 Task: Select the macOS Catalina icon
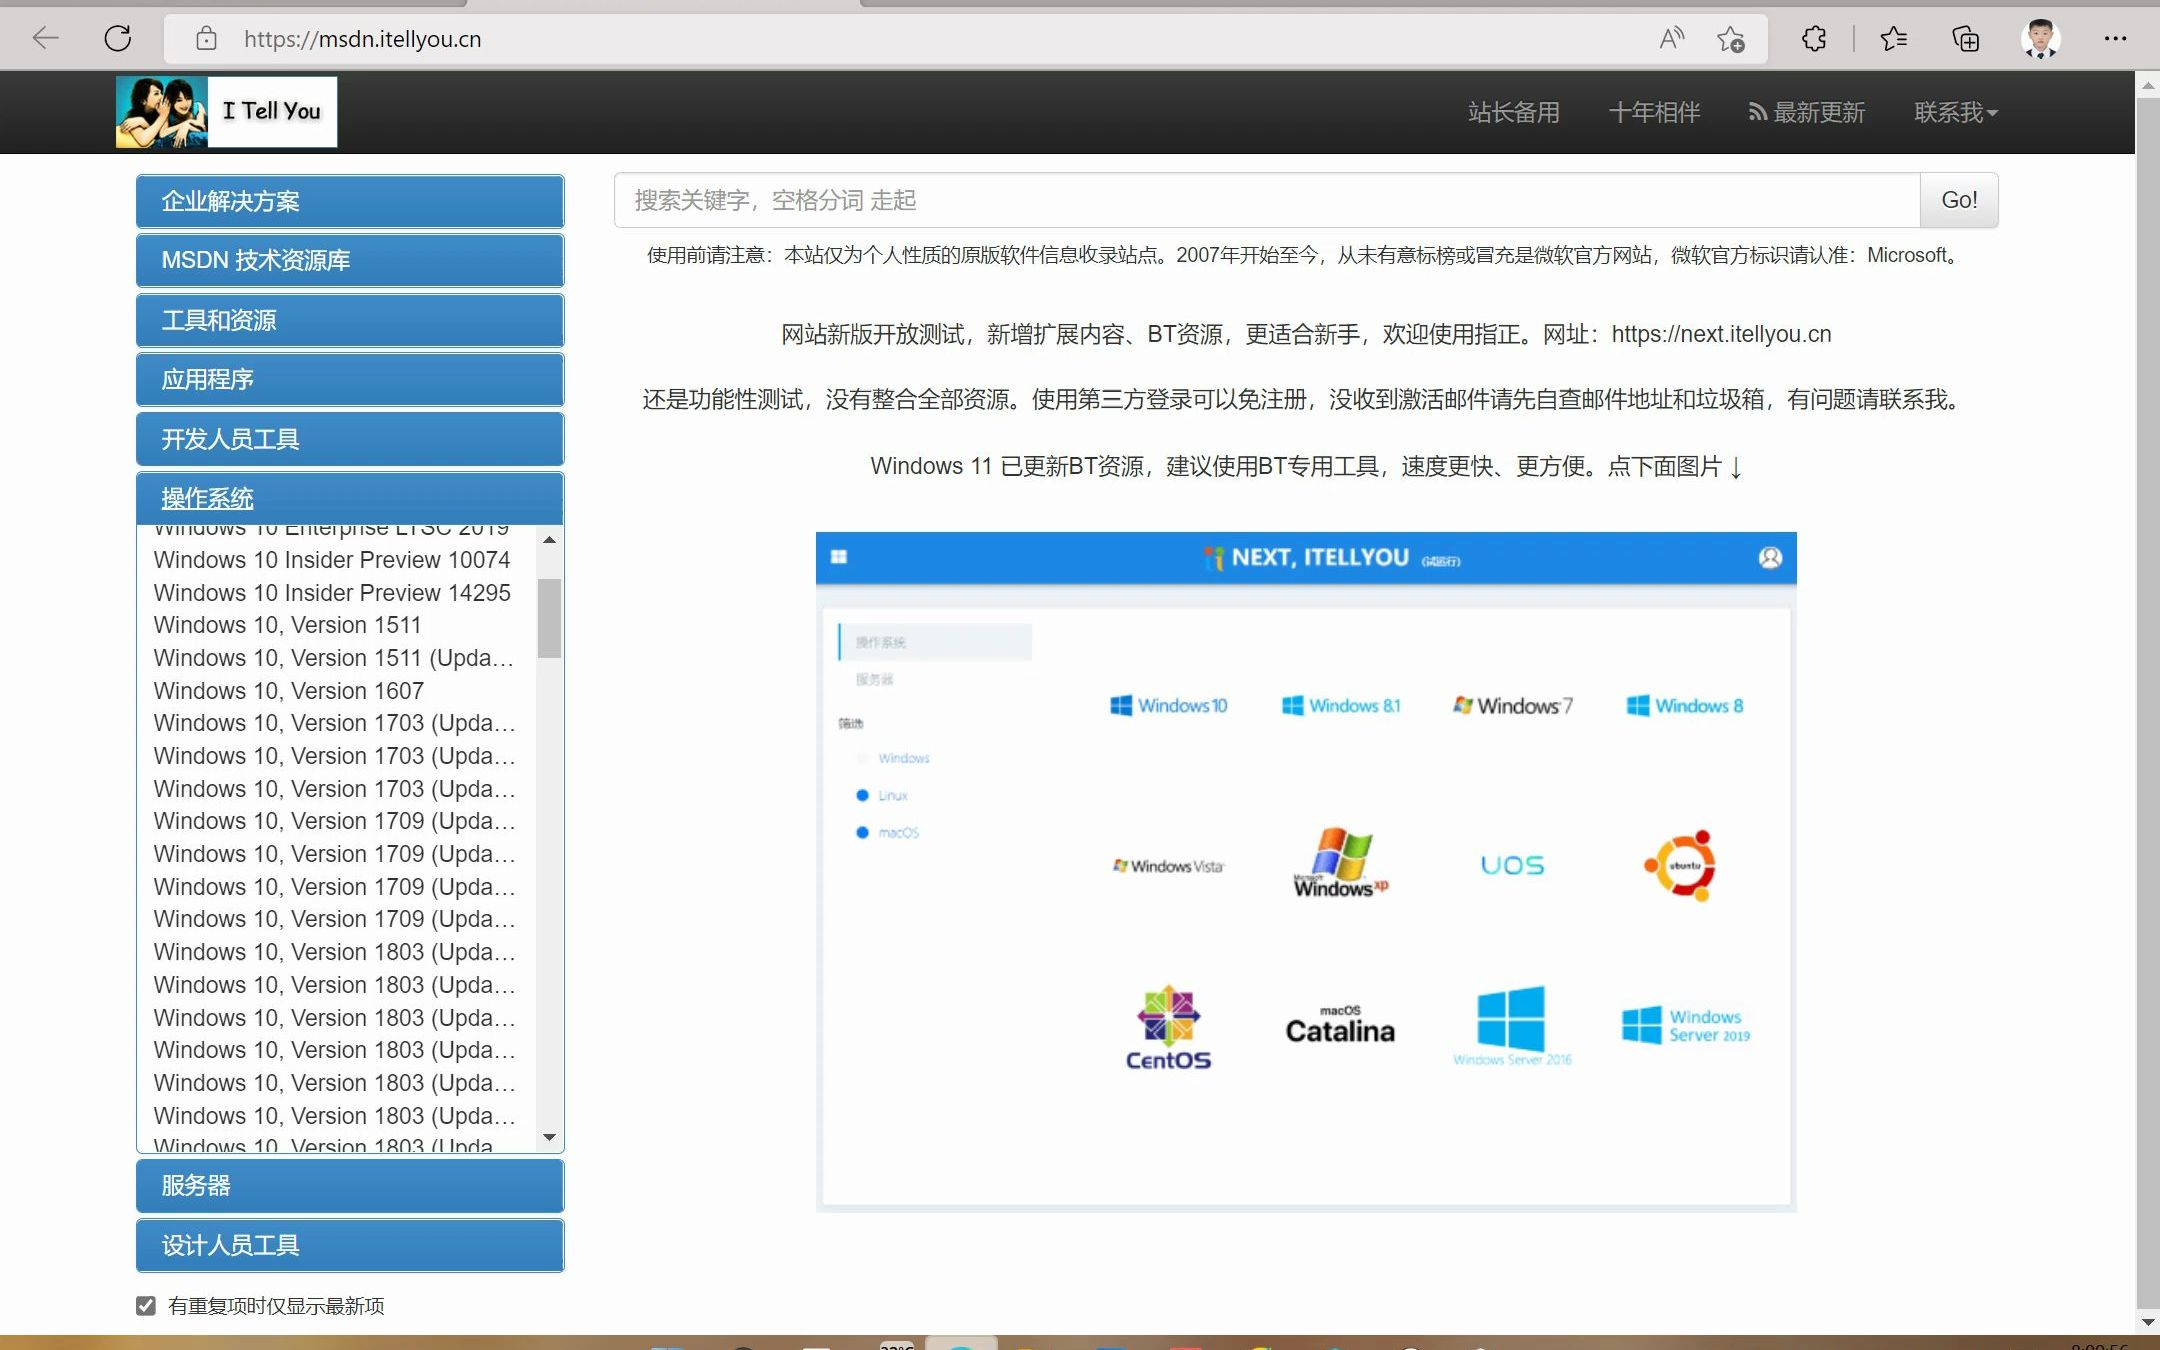1338,1025
